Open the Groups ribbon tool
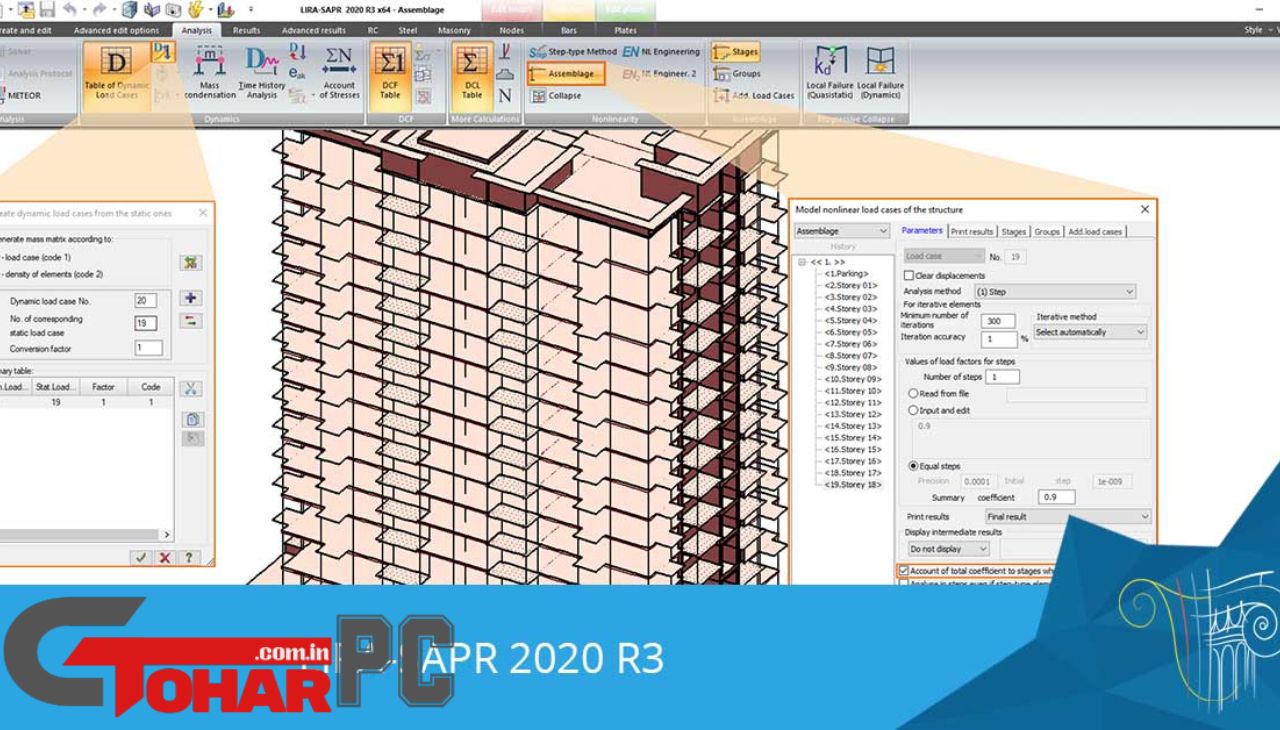 737,74
